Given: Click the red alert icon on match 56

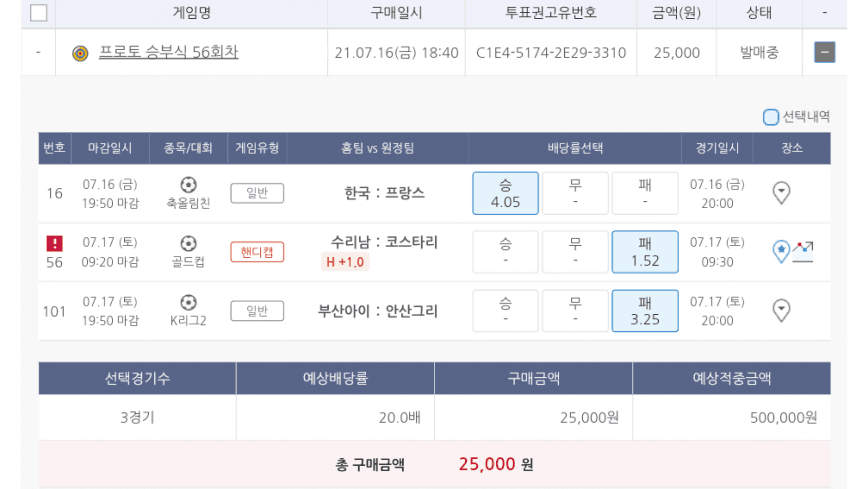Looking at the screenshot, I should pyautogui.click(x=54, y=243).
